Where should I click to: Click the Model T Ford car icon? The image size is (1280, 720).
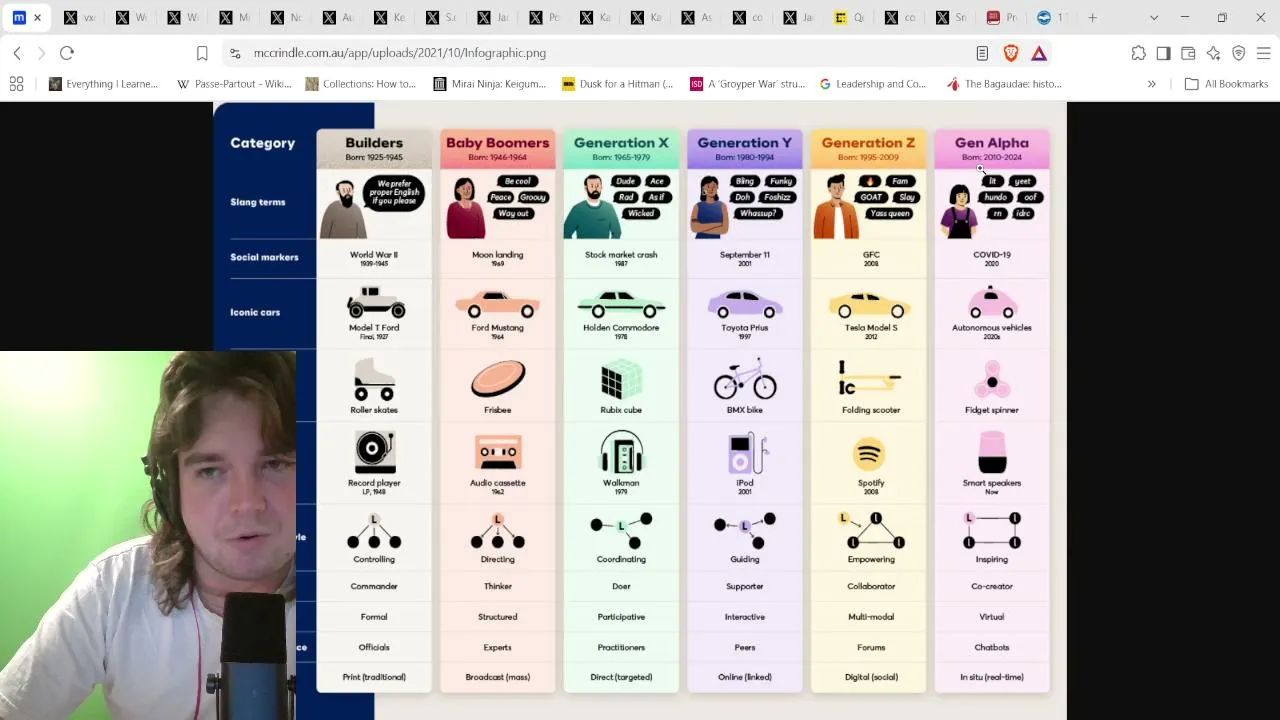(x=375, y=303)
